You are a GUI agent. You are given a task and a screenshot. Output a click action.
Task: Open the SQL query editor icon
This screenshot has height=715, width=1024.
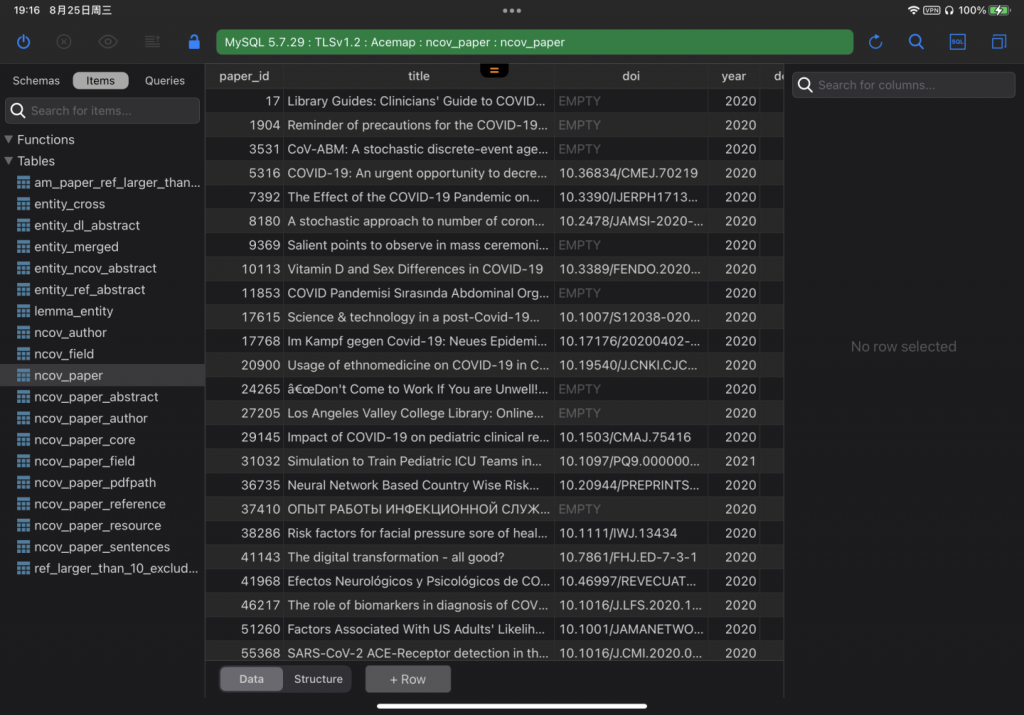pyautogui.click(x=957, y=42)
